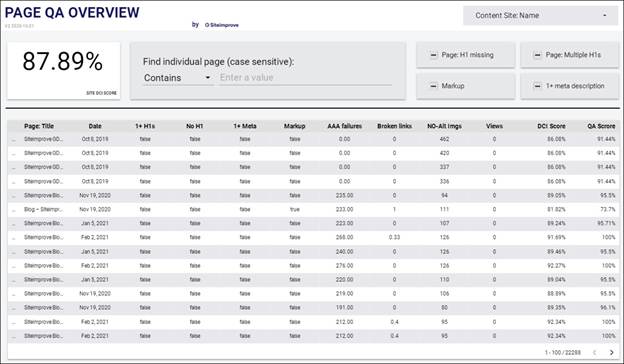Click the 0.33 Broken links cell
Screen dimensions: 624x364
pyautogui.click(x=394, y=237)
